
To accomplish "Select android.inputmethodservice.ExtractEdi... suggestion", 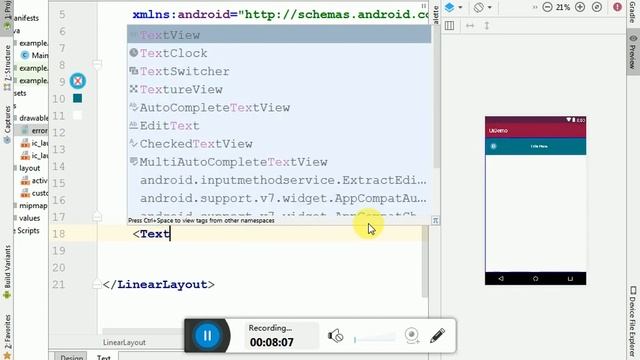I will coord(279,180).
